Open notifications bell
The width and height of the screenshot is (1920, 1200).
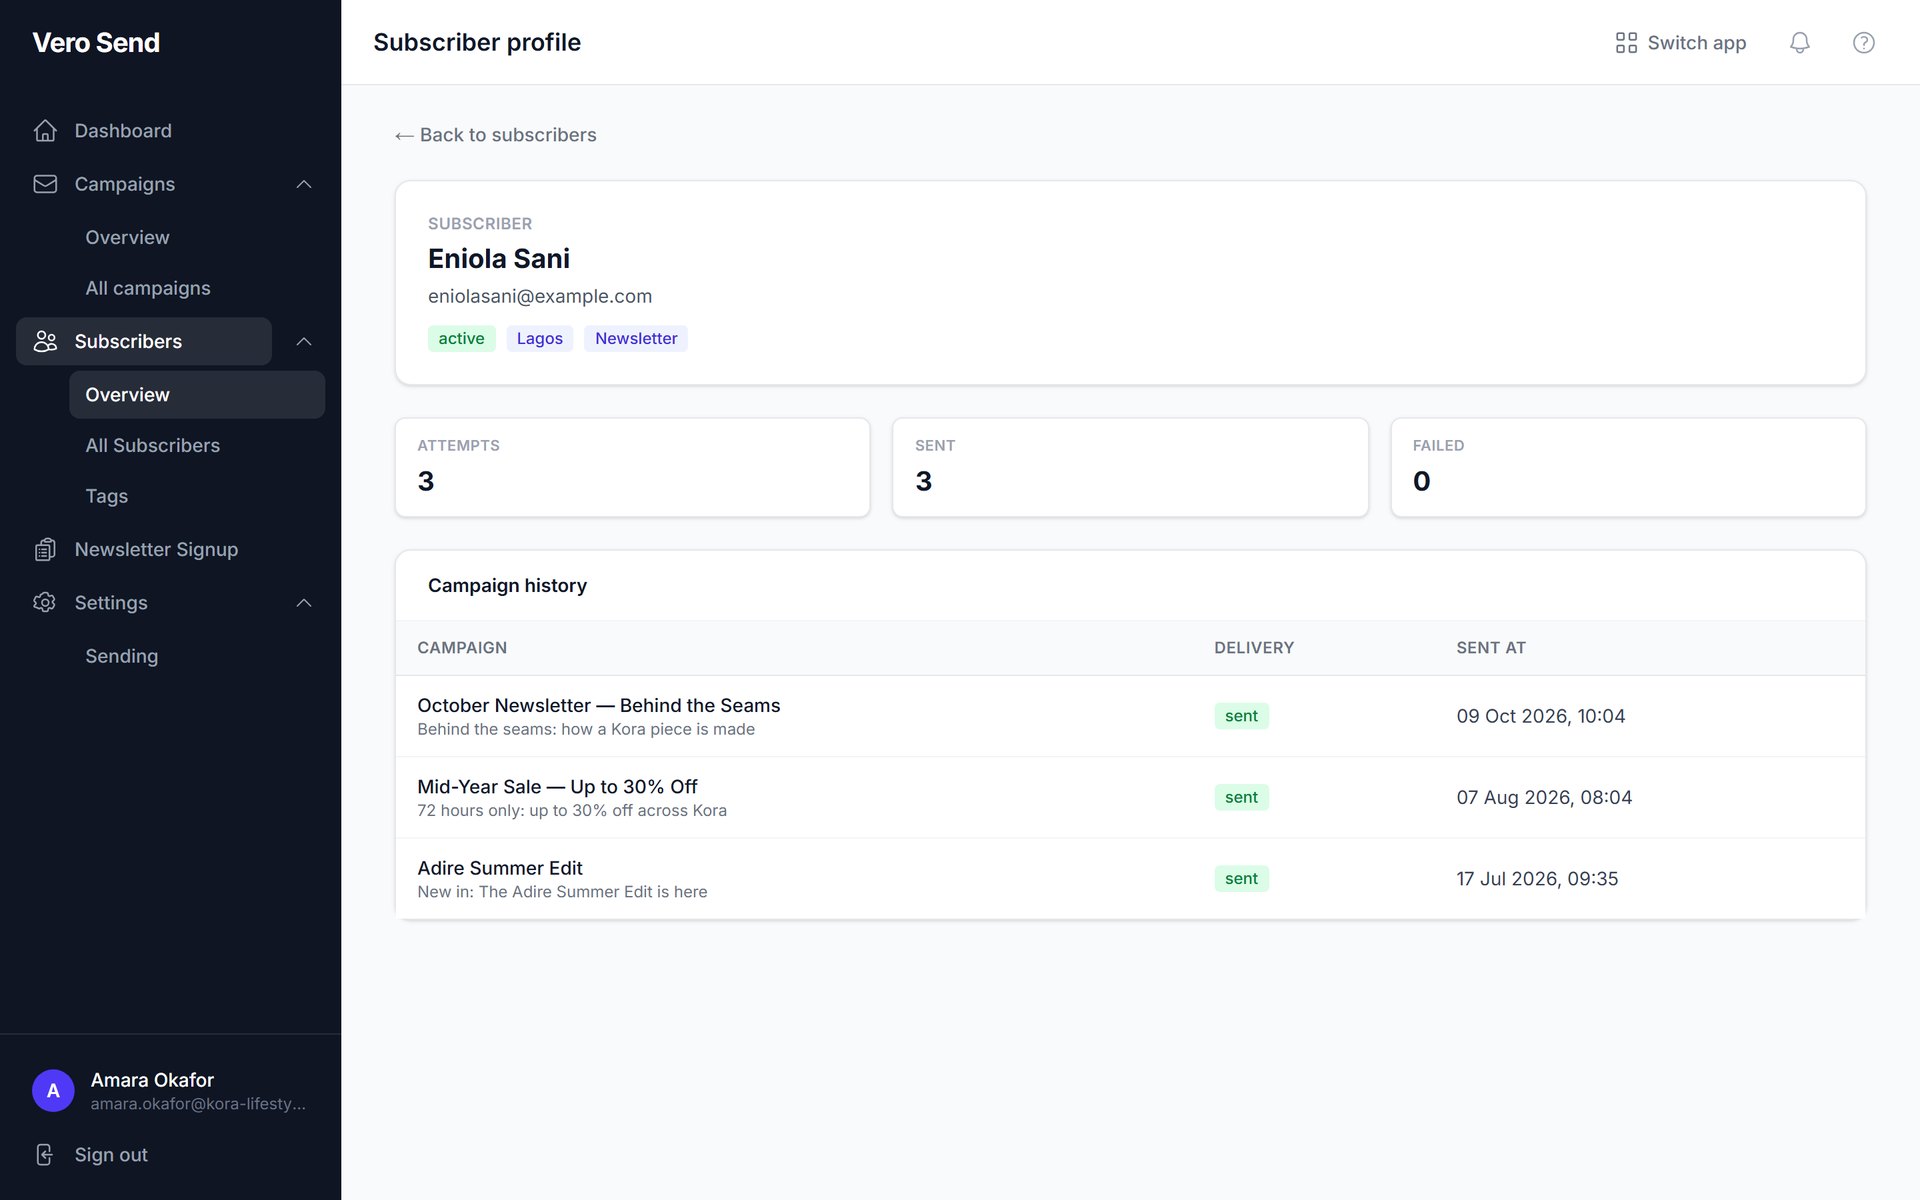point(1799,42)
